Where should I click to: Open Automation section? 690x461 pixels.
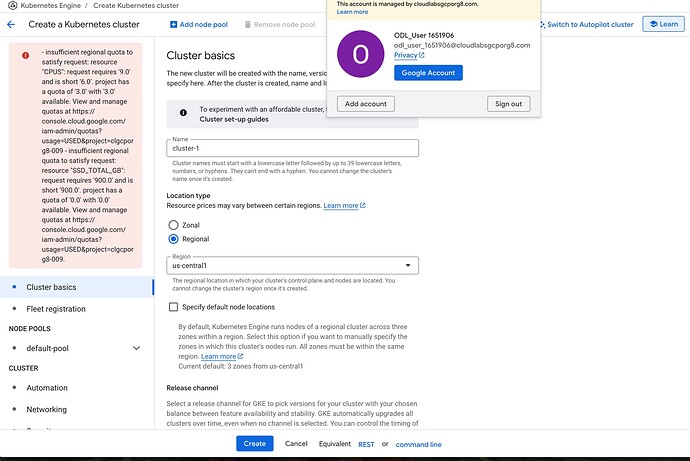click(x=47, y=388)
